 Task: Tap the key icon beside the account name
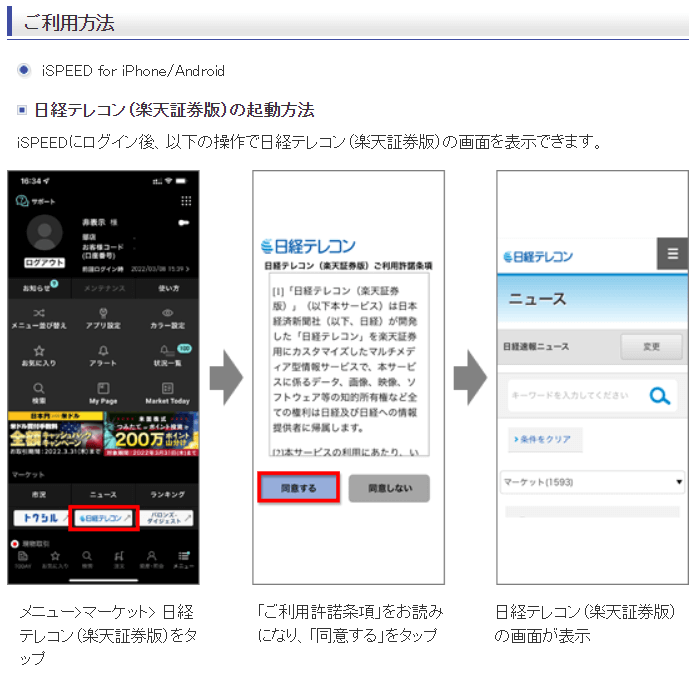pos(183,222)
